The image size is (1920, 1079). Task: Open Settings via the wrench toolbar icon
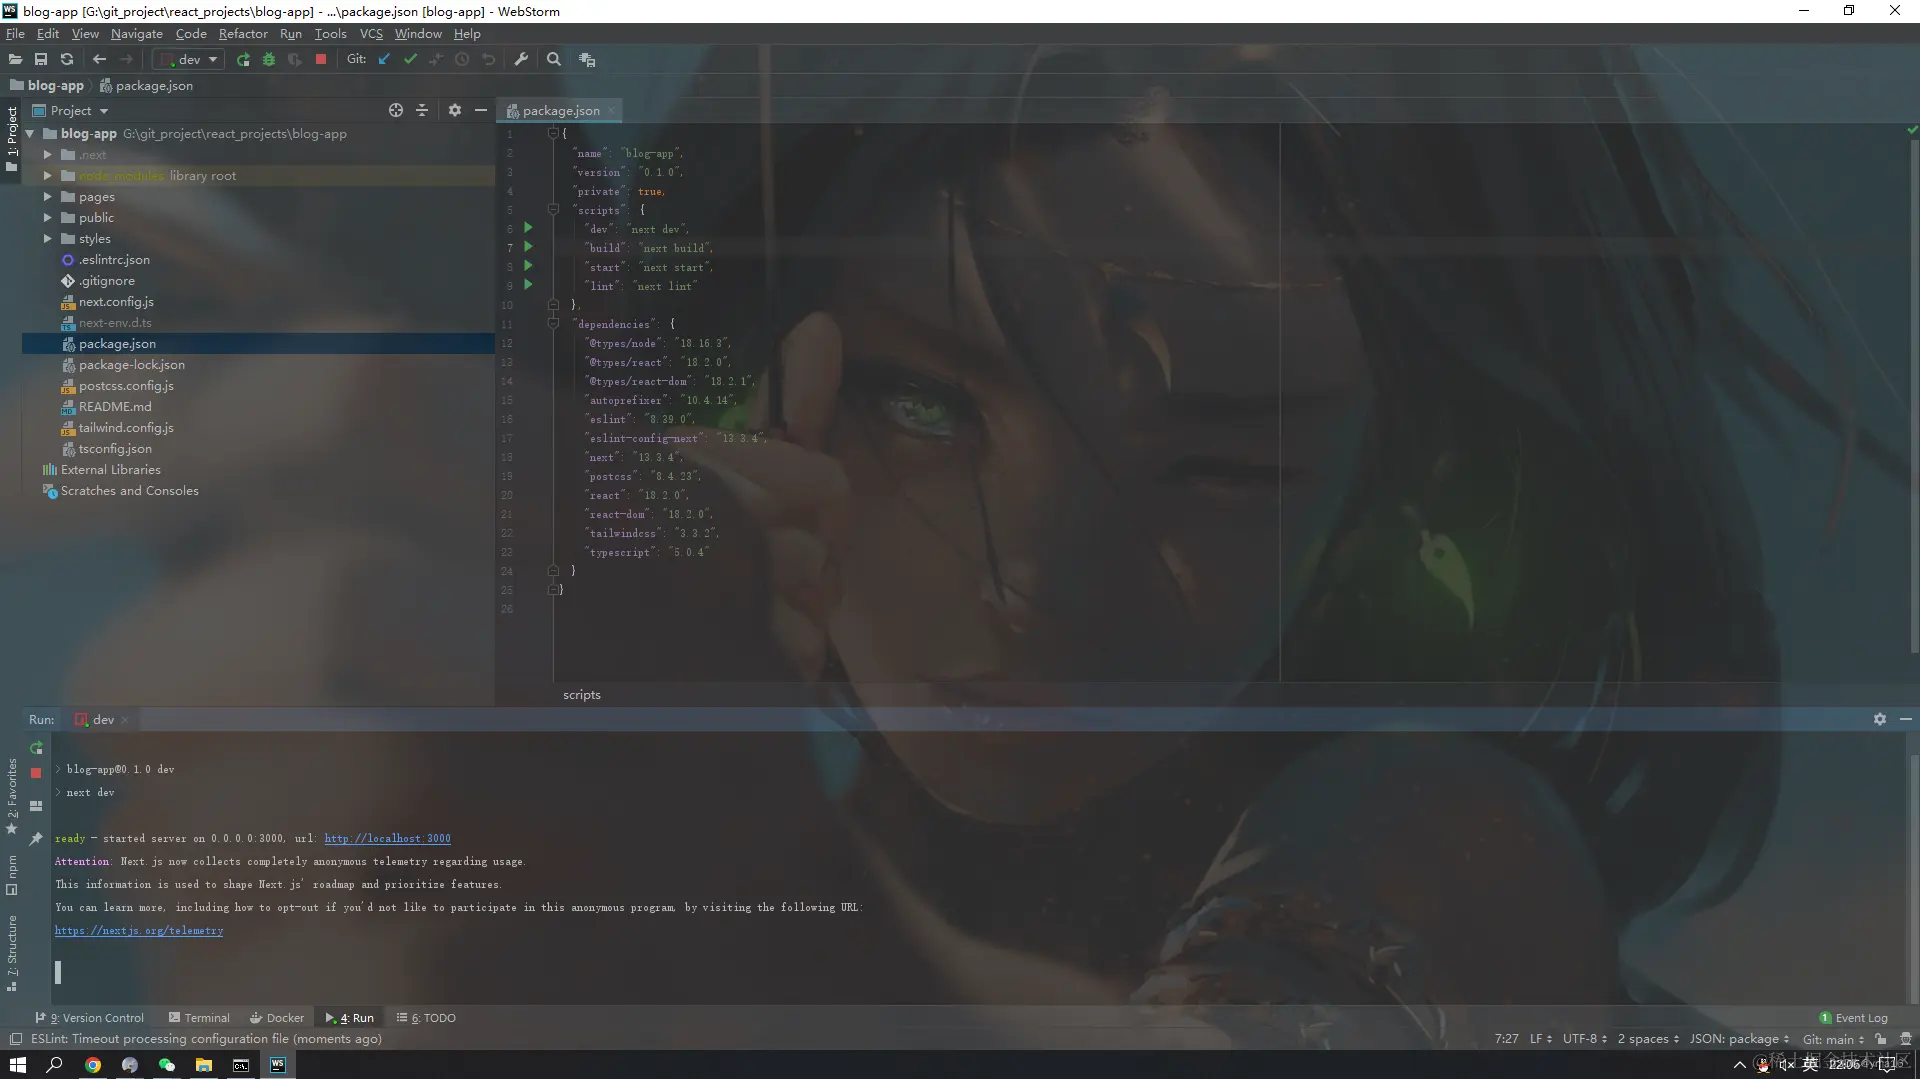point(522,59)
